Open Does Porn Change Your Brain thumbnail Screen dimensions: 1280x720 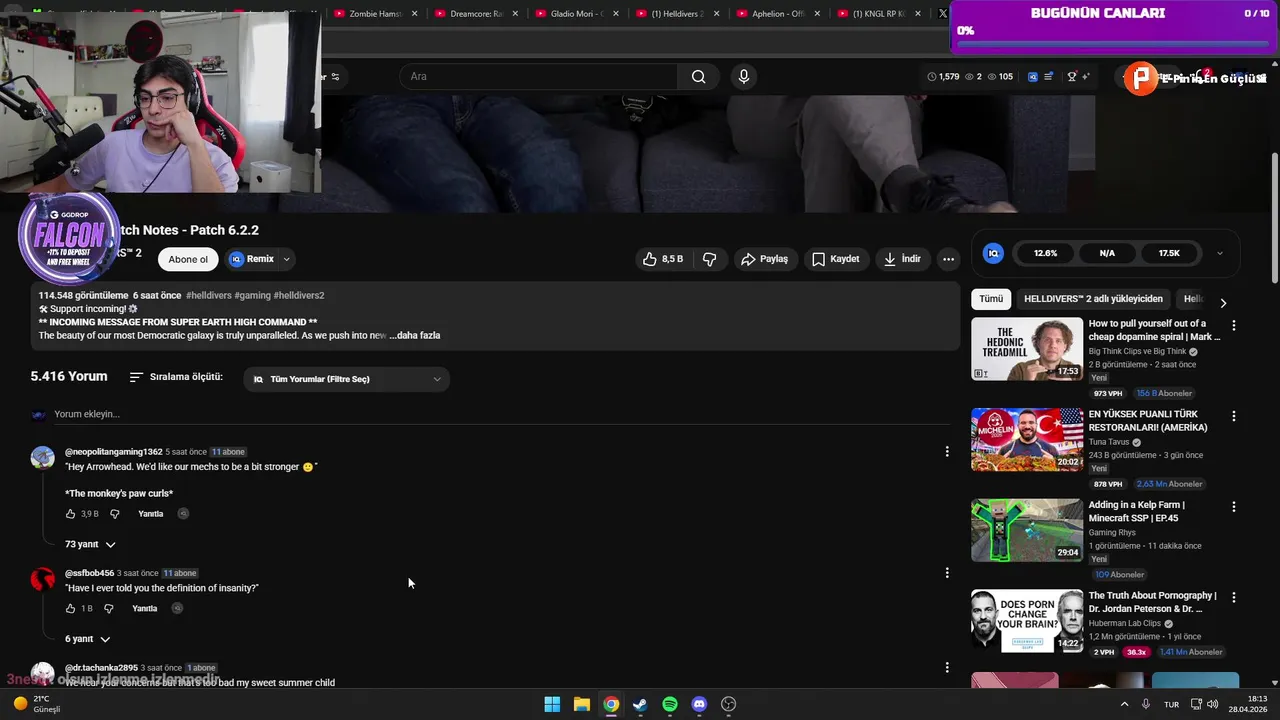tap(1027, 621)
